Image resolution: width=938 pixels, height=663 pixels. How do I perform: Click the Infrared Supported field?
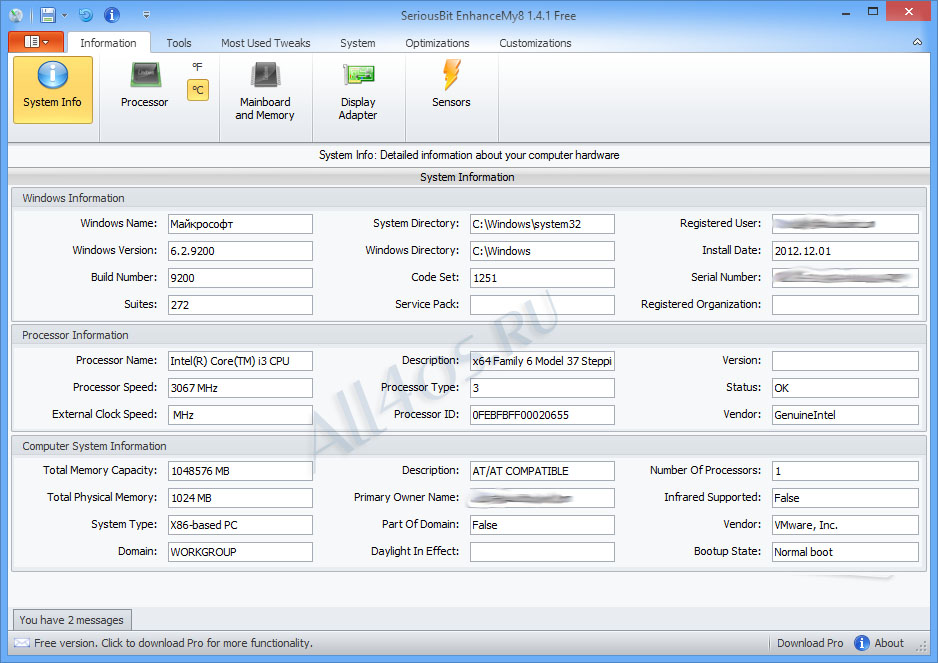[845, 498]
